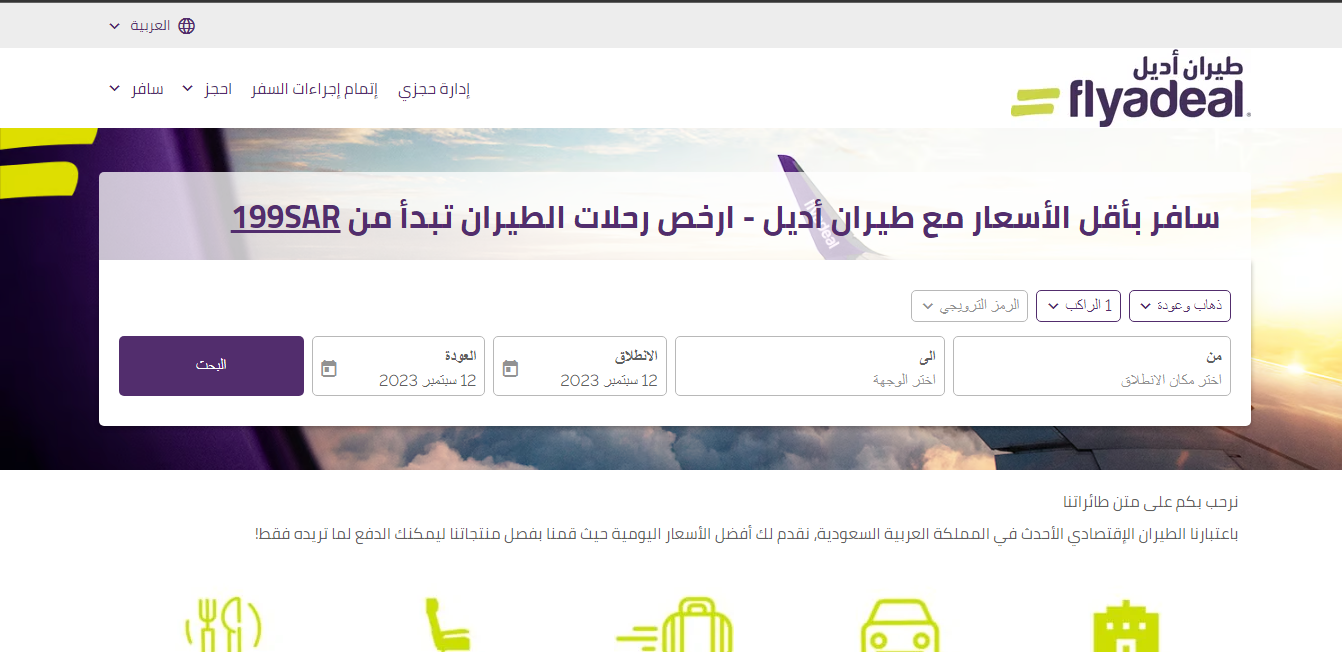Expand the الرمز الترويجي promo code dropdown
This screenshot has height=652, width=1342.
tap(968, 306)
